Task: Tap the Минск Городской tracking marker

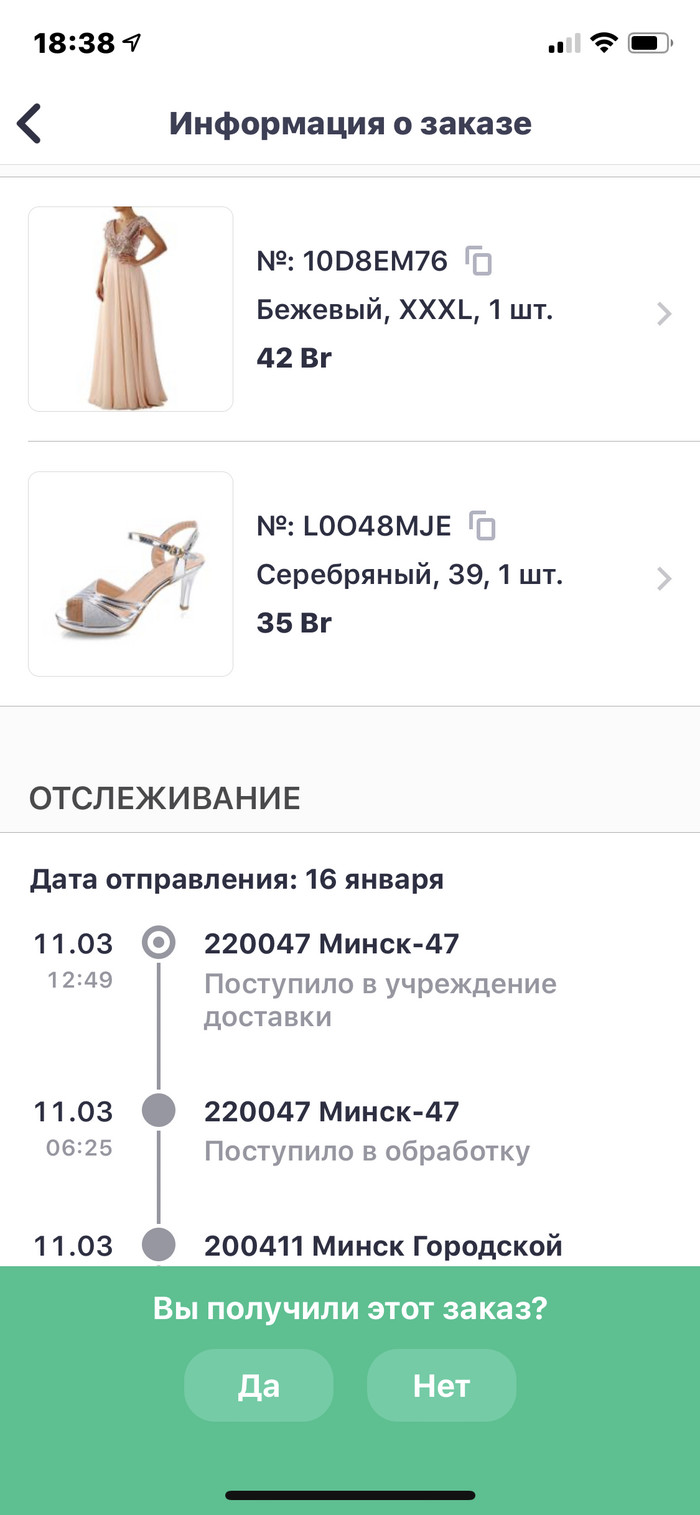Action: 159,1245
